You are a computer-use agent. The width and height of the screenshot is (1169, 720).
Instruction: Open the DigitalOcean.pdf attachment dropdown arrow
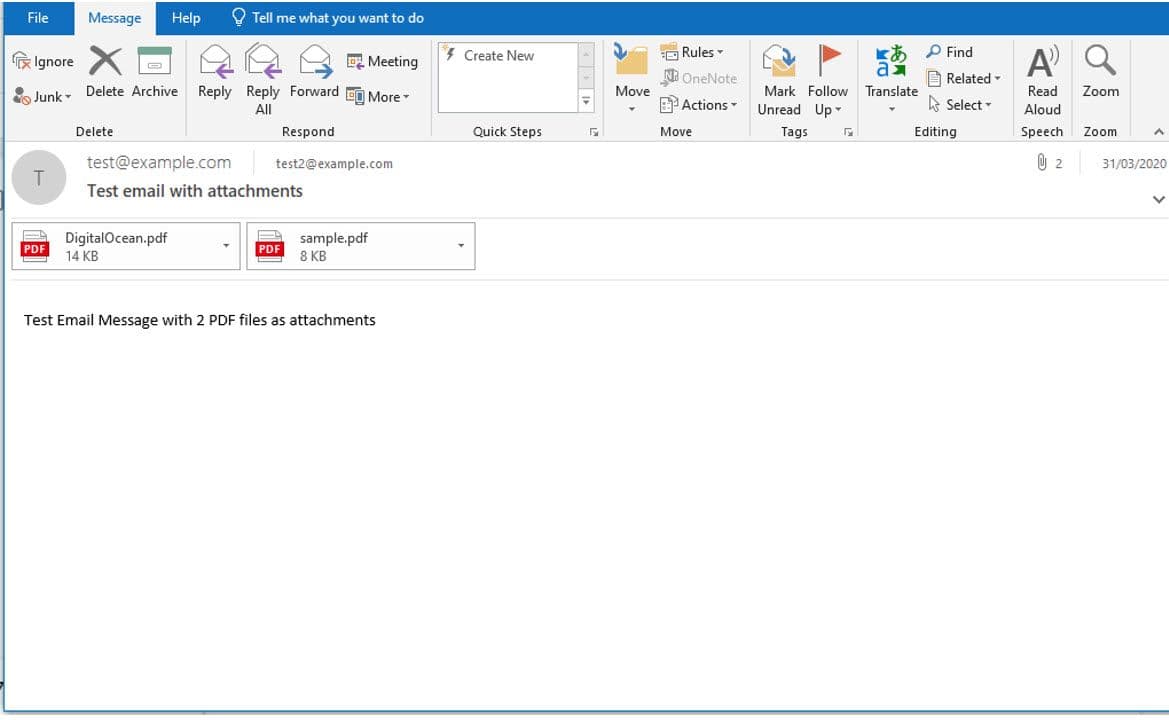(226, 246)
